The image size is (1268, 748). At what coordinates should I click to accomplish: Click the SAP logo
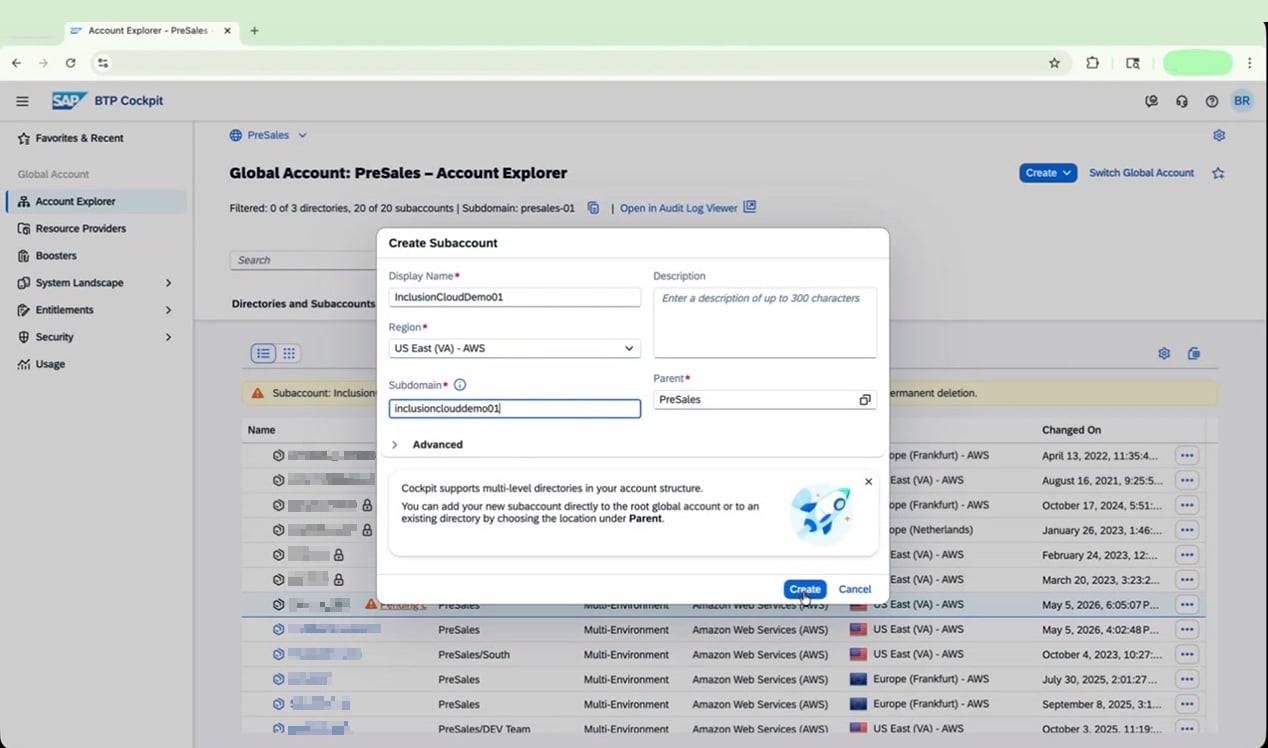coord(70,101)
